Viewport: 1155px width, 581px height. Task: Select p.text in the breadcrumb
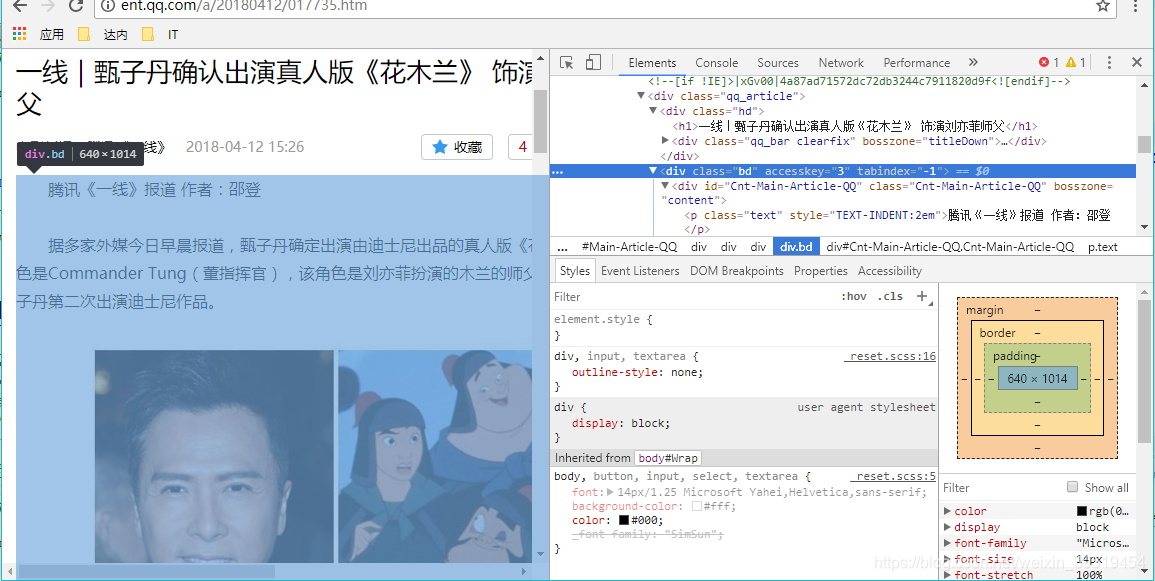1103,247
